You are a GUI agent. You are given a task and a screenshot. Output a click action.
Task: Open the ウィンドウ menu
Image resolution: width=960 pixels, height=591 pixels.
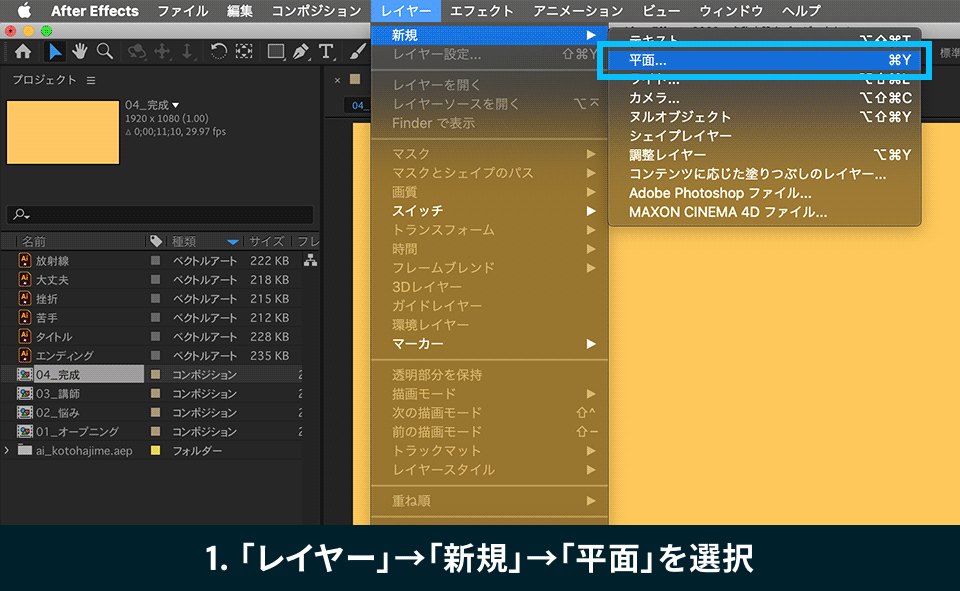(731, 10)
